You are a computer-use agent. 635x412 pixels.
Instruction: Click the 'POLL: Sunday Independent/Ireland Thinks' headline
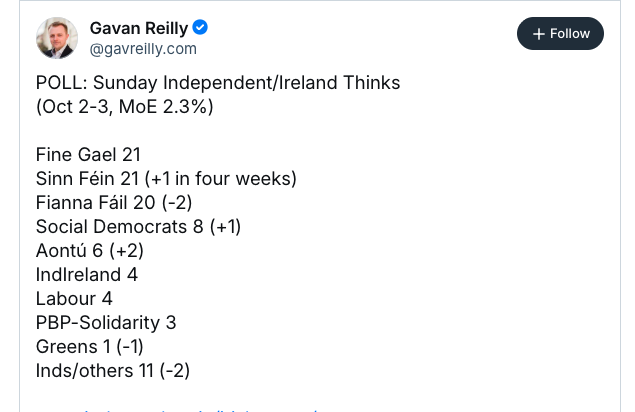click(x=217, y=83)
